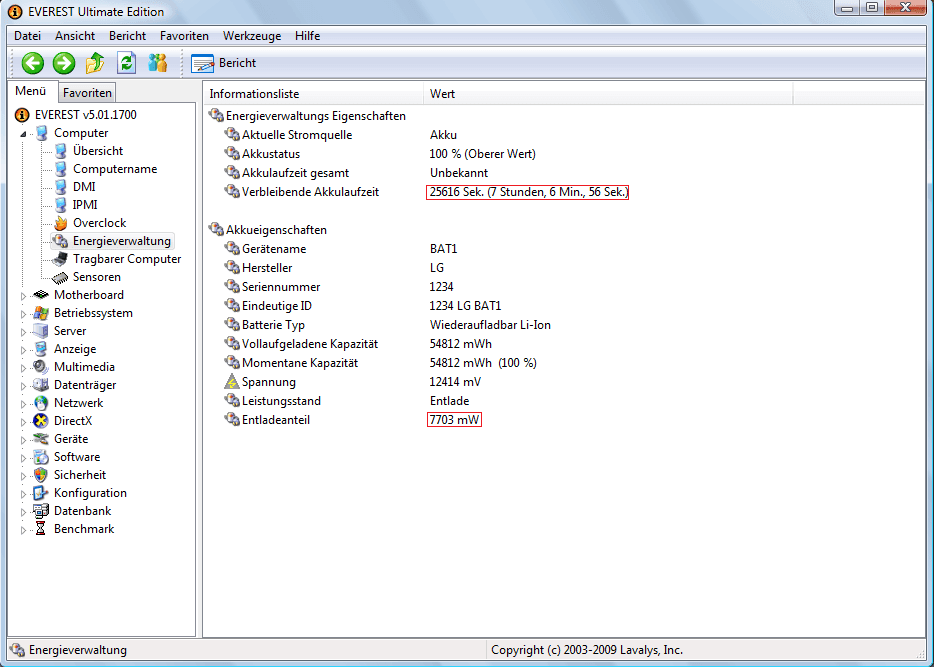Select the Netzwerk globe icon
Viewport: 934px width, 667px height.
point(41,403)
